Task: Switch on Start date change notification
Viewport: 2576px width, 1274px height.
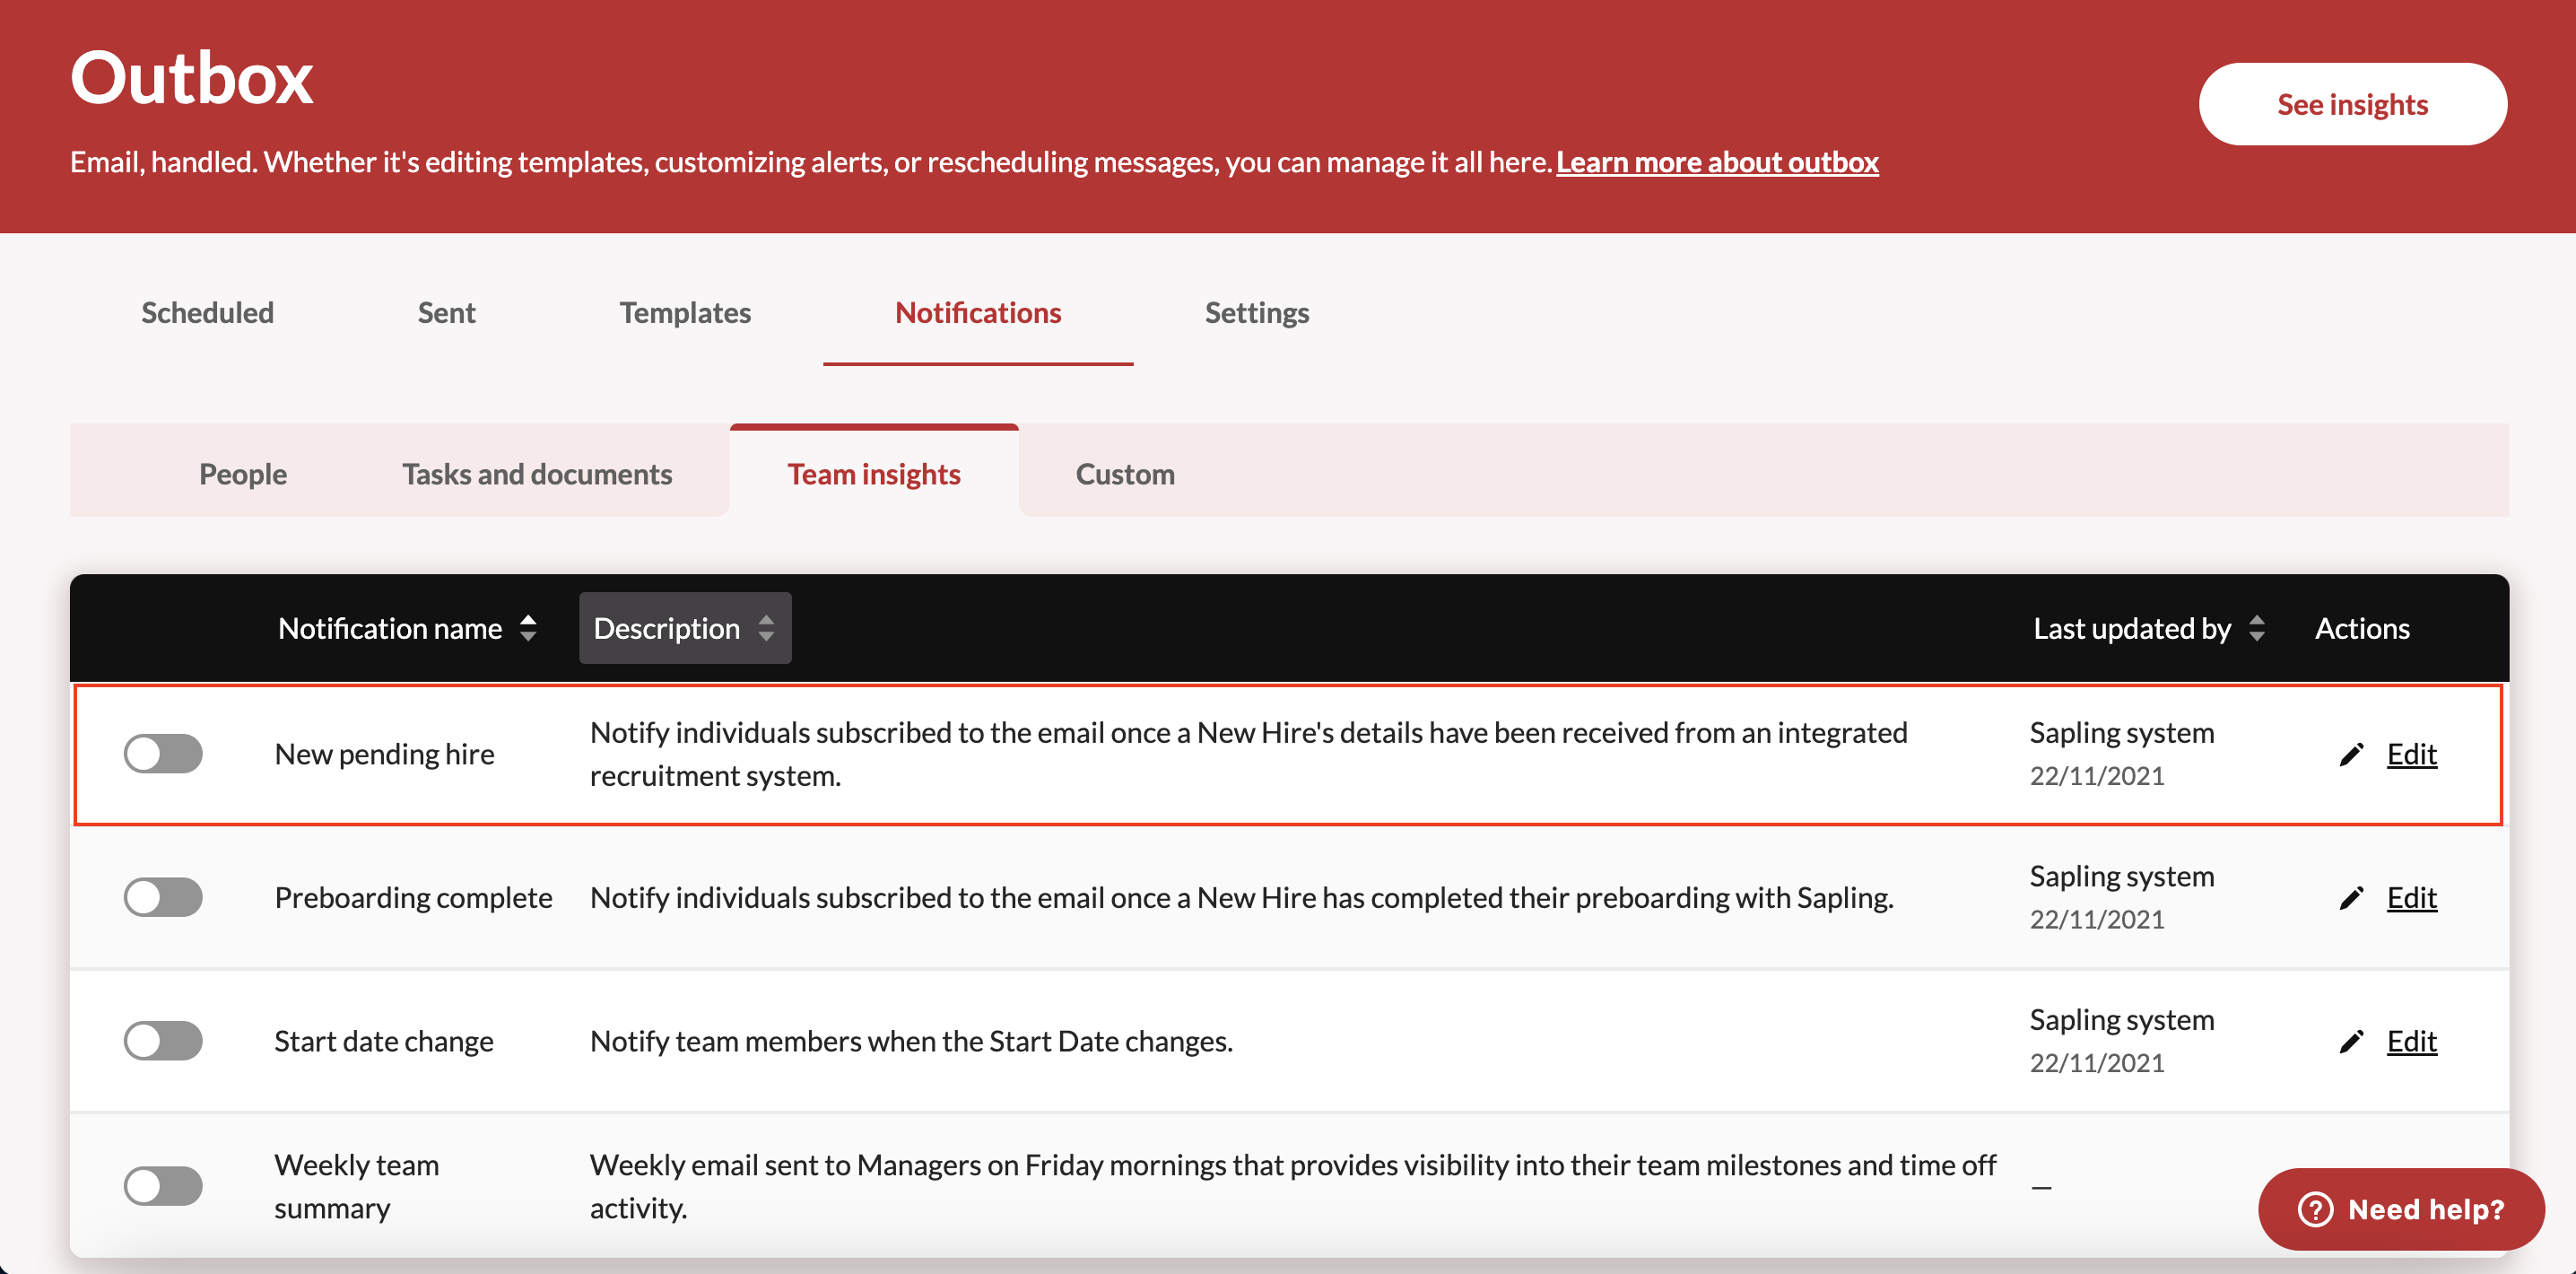Action: pyautogui.click(x=163, y=1042)
